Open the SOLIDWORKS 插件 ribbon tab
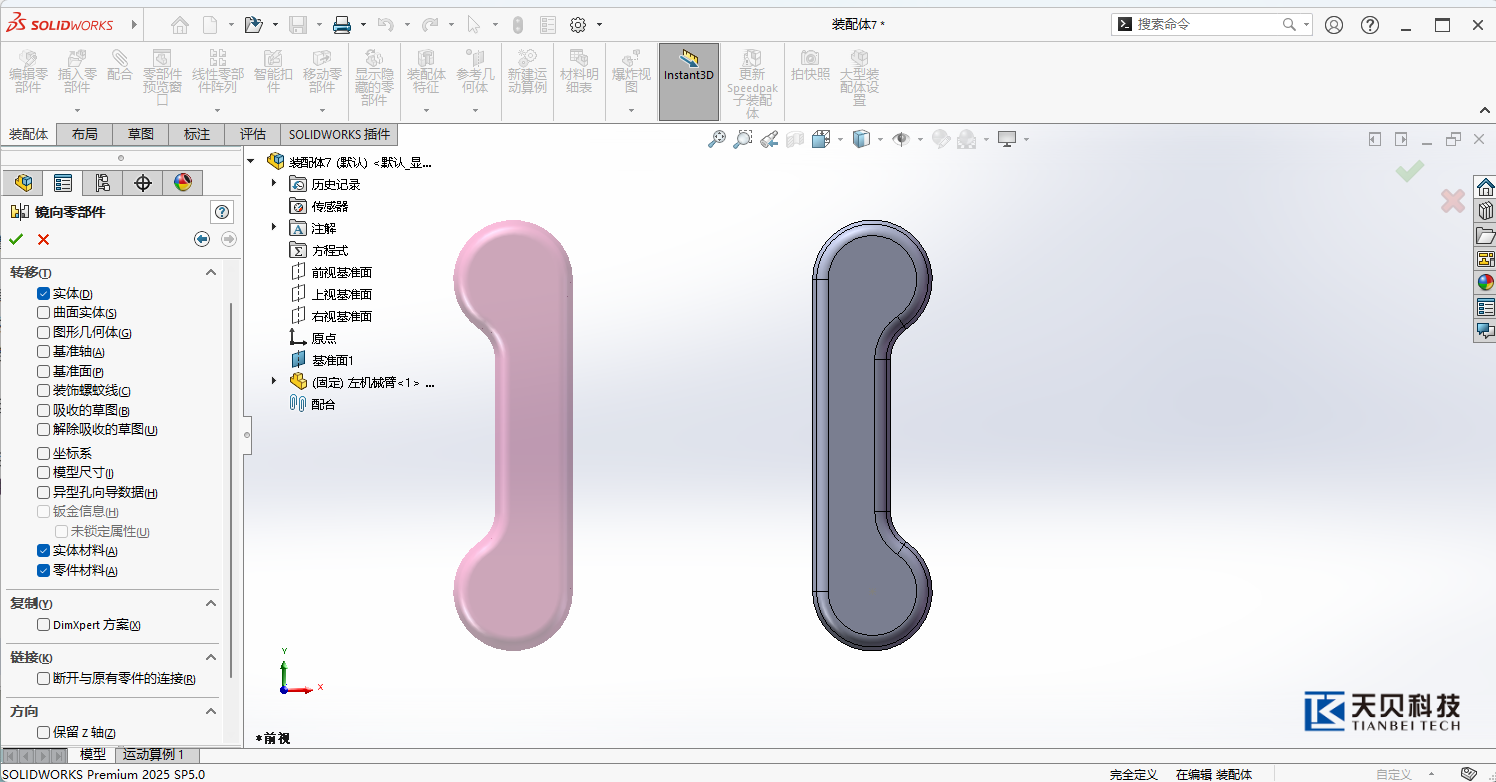 tap(339, 134)
